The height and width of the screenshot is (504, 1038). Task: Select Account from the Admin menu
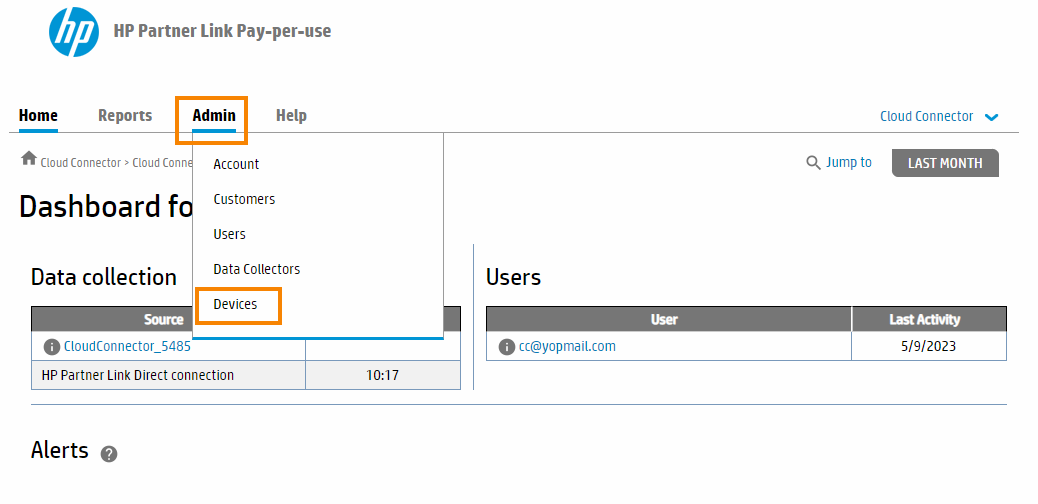236,164
